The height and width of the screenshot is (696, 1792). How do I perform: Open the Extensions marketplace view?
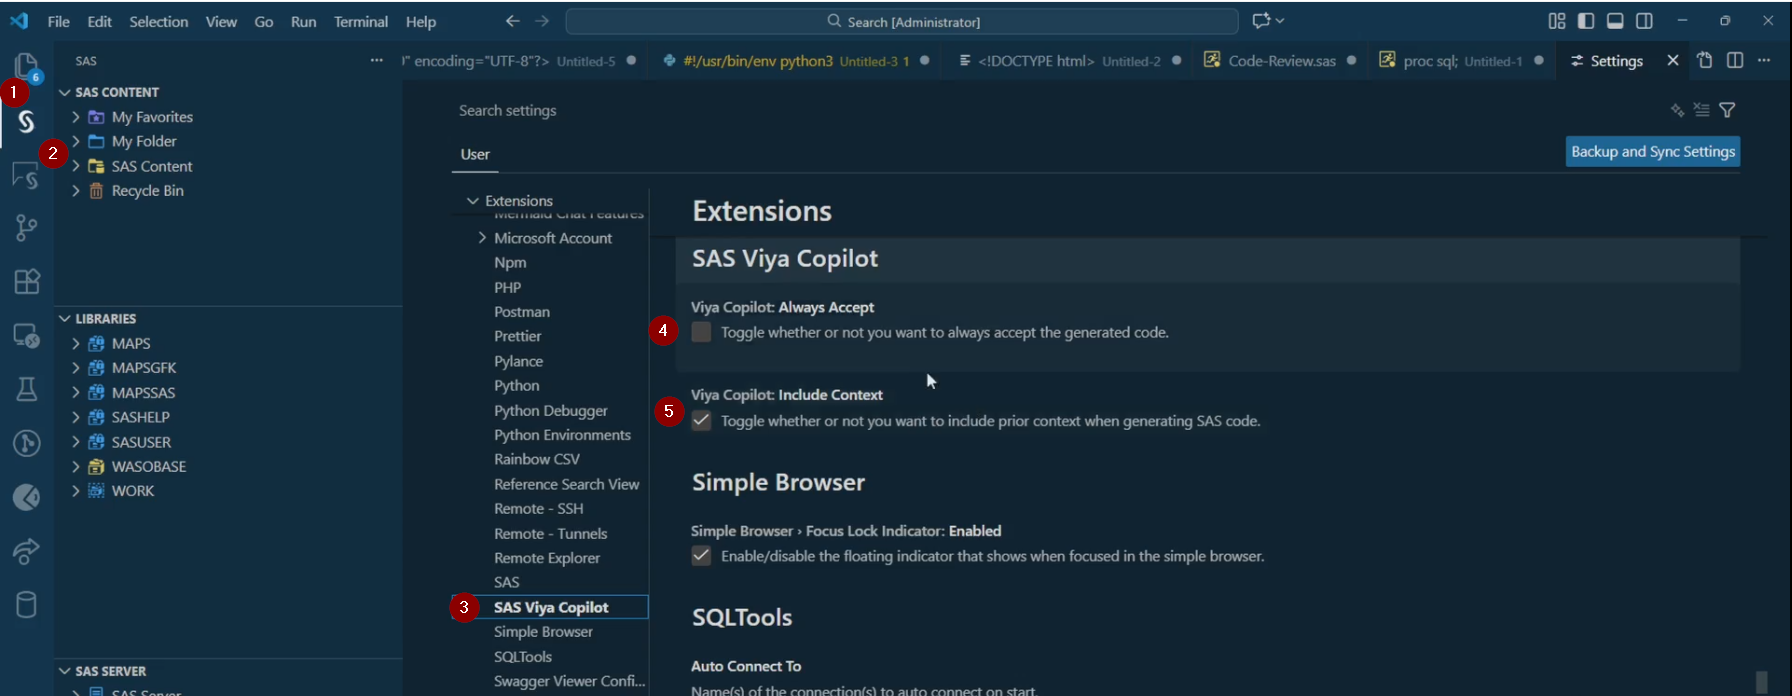tap(27, 281)
